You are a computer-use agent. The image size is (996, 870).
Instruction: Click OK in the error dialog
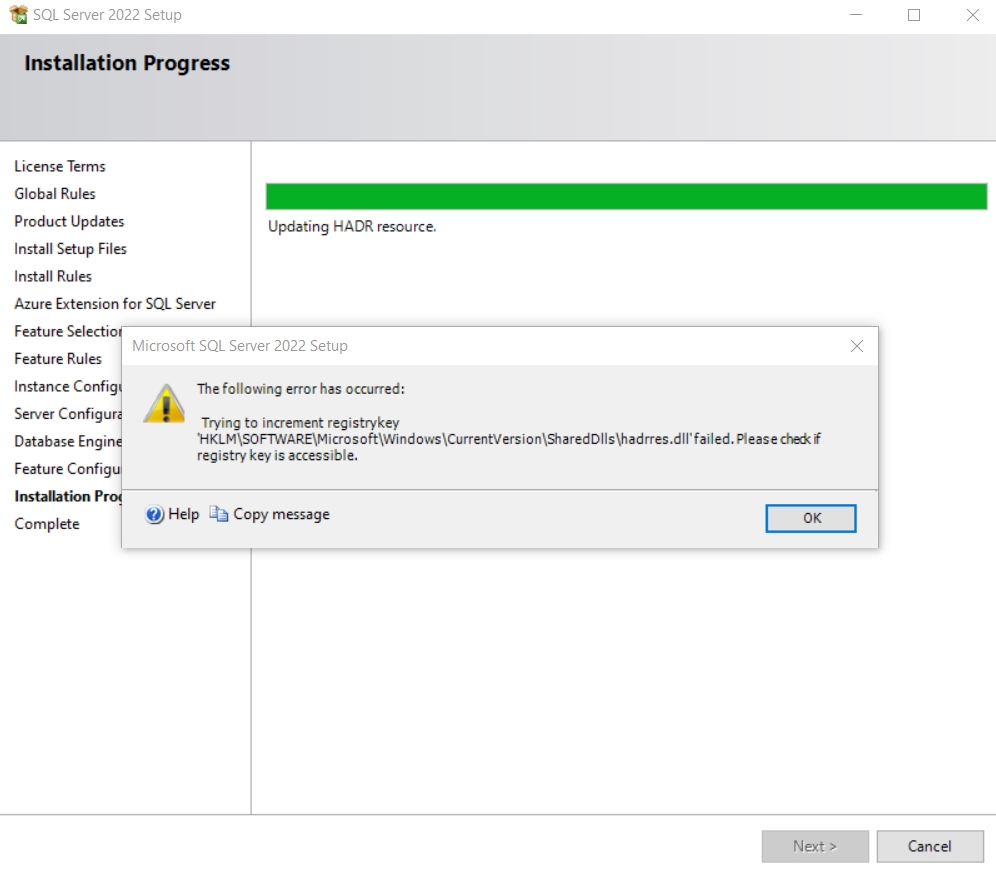pyautogui.click(x=811, y=518)
